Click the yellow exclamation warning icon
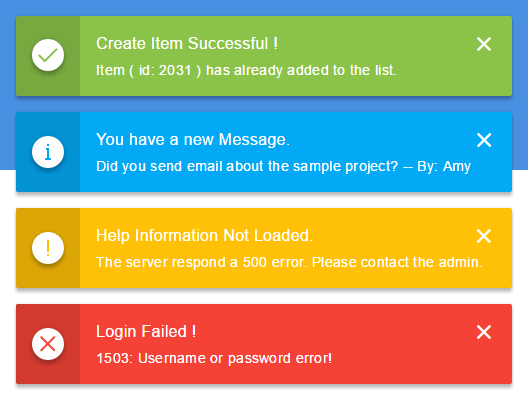Image resolution: width=528 pixels, height=408 pixels. [x=48, y=248]
